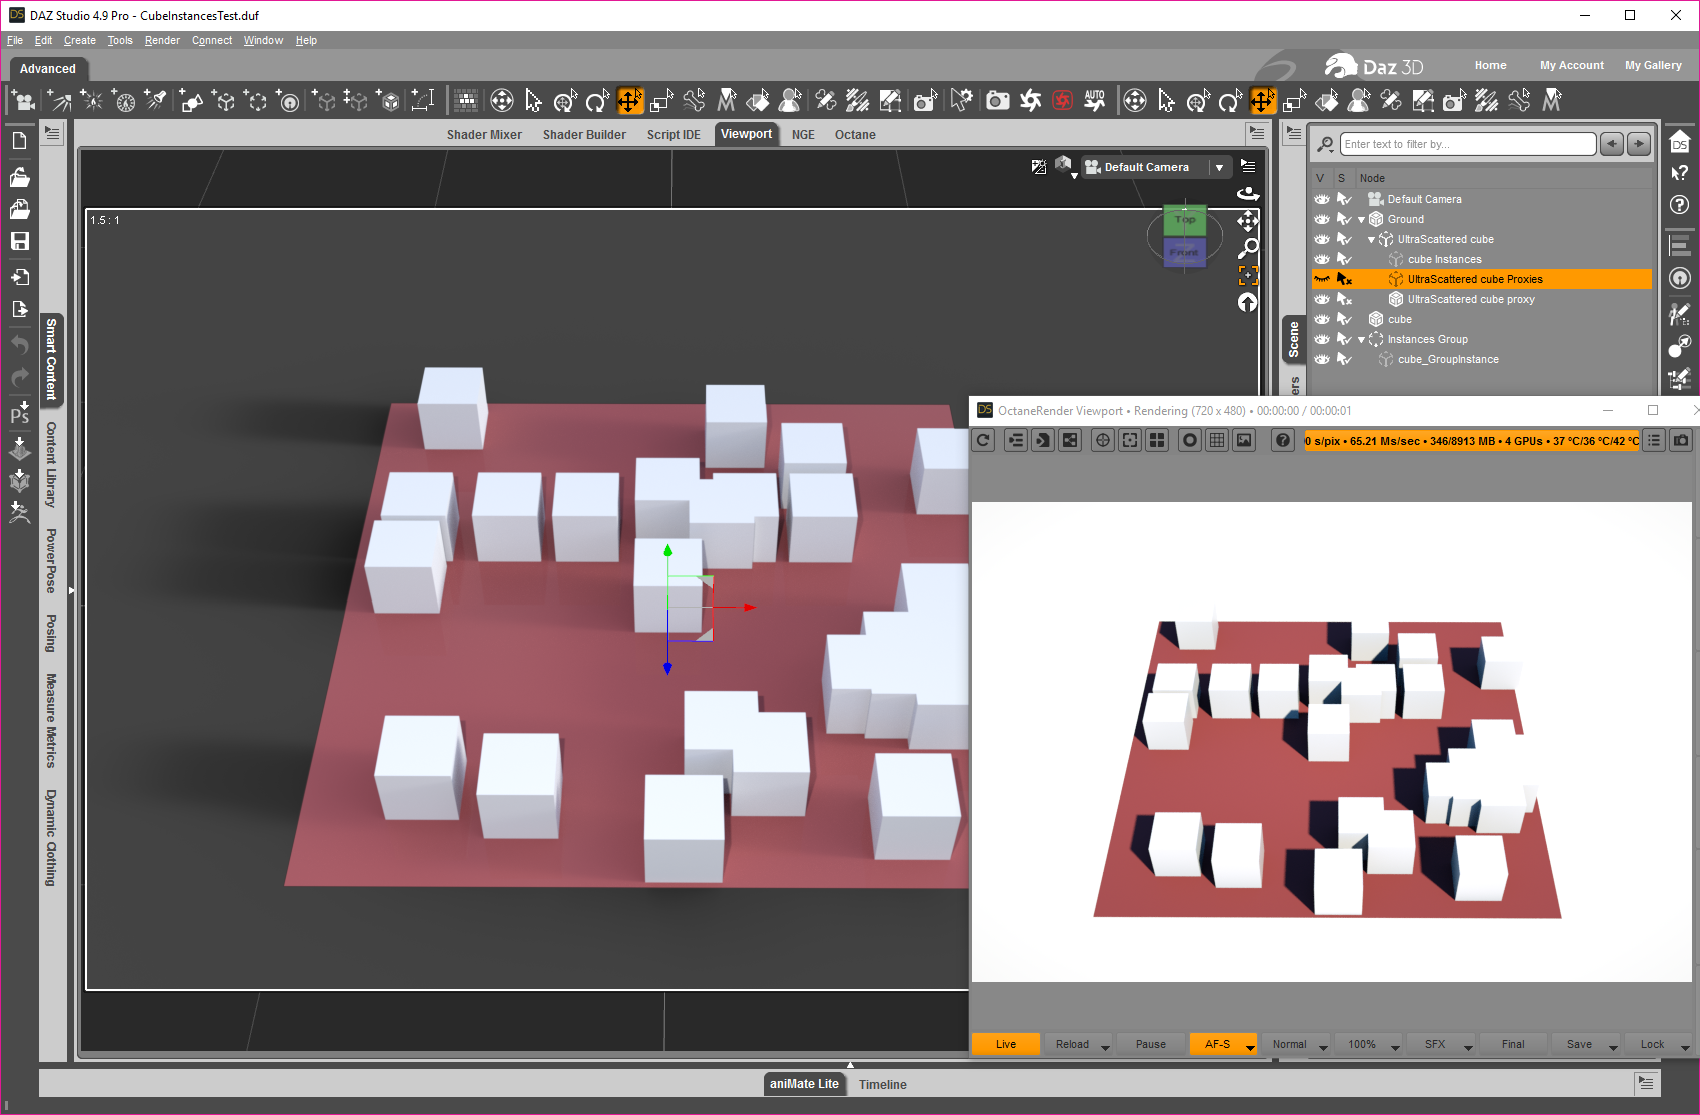Click the Redo arrow in left sidebar
The image size is (1700, 1115).
point(19,377)
